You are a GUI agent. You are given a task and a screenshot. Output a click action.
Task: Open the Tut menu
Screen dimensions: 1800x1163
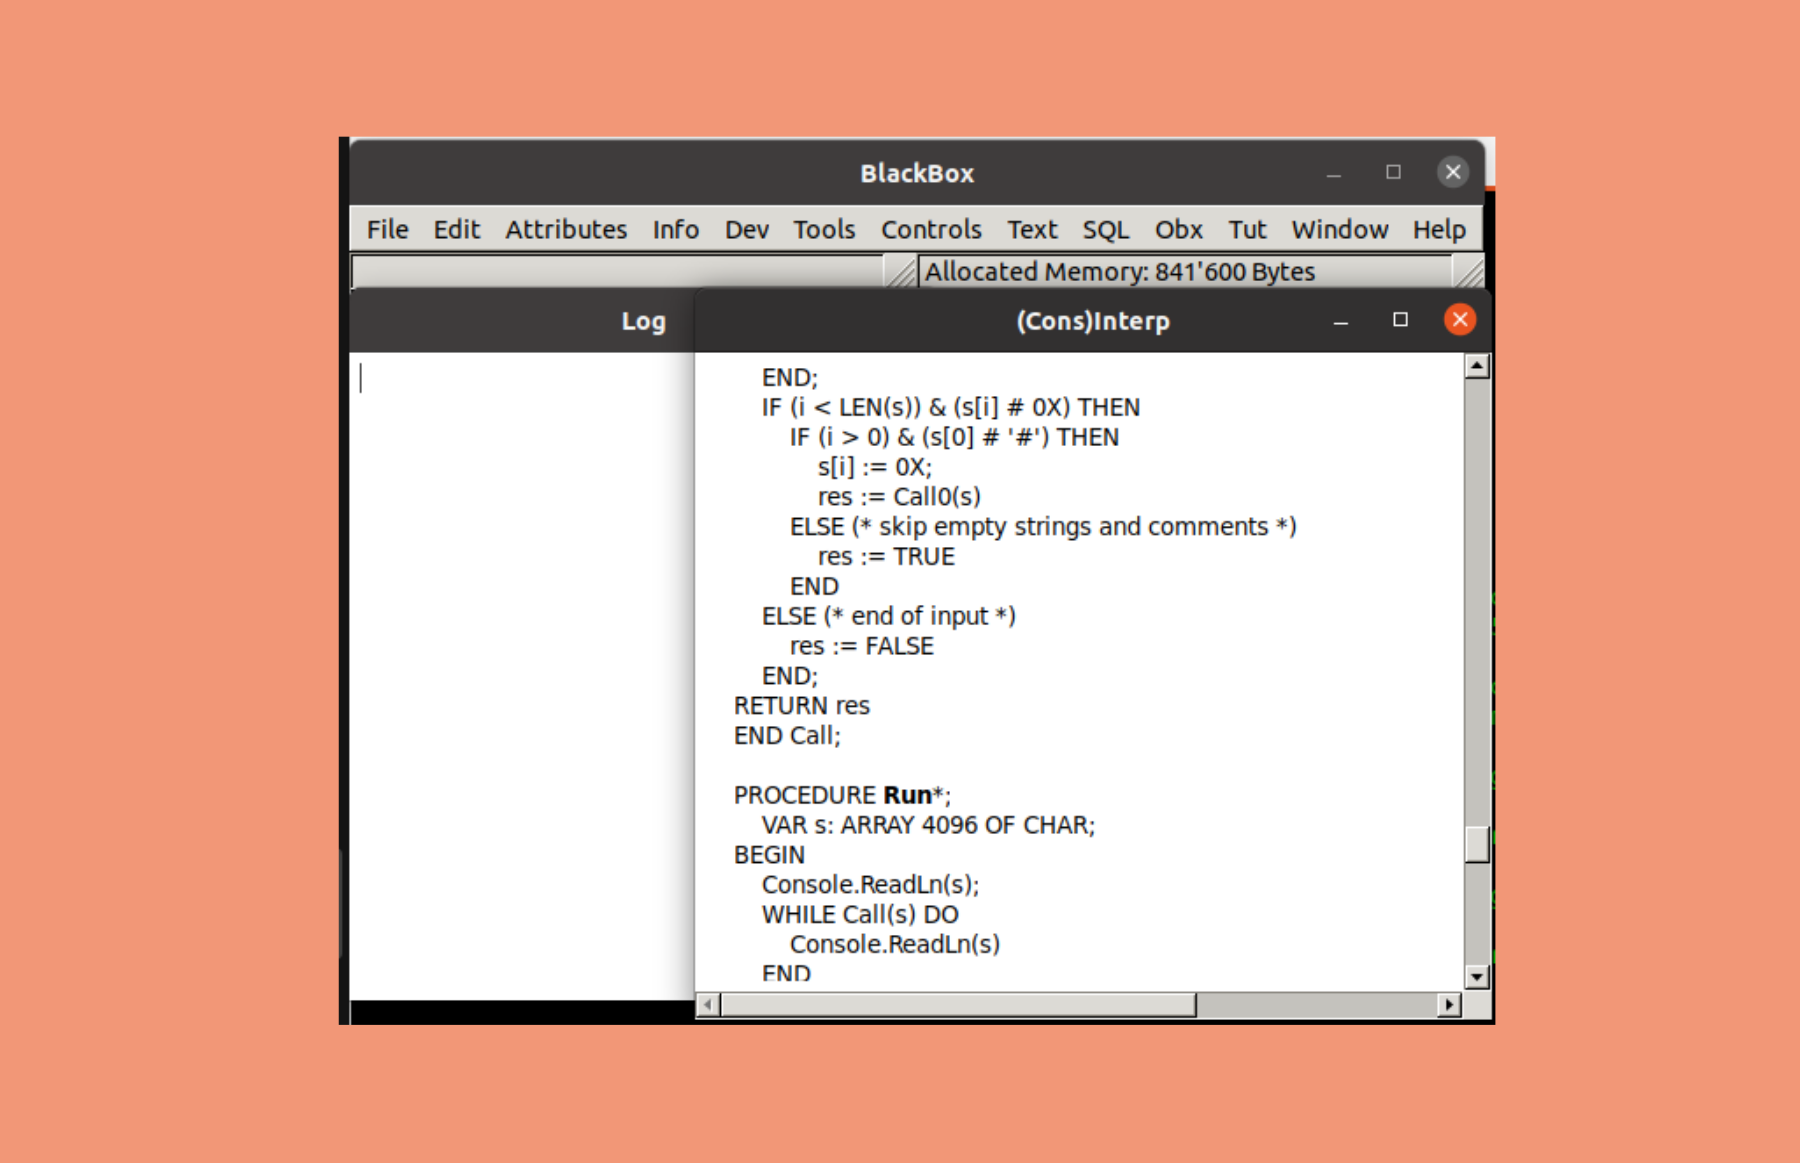point(1247,230)
